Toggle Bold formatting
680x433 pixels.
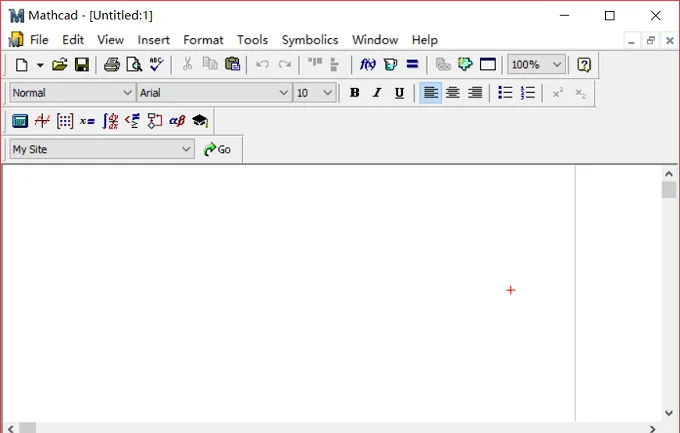(354, 93)
